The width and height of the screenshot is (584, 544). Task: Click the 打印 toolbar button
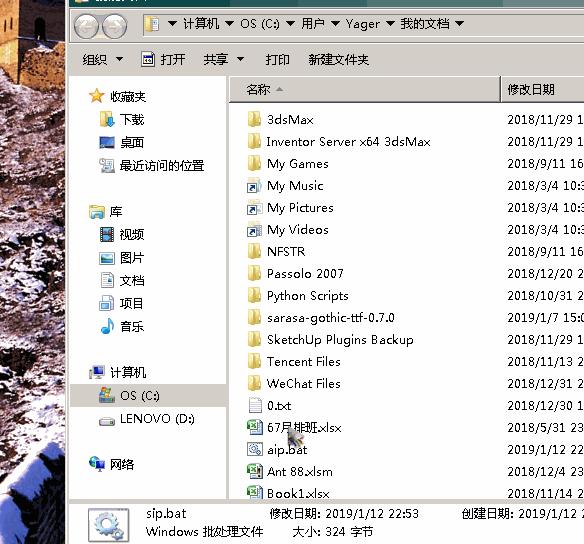pos(277,60)
